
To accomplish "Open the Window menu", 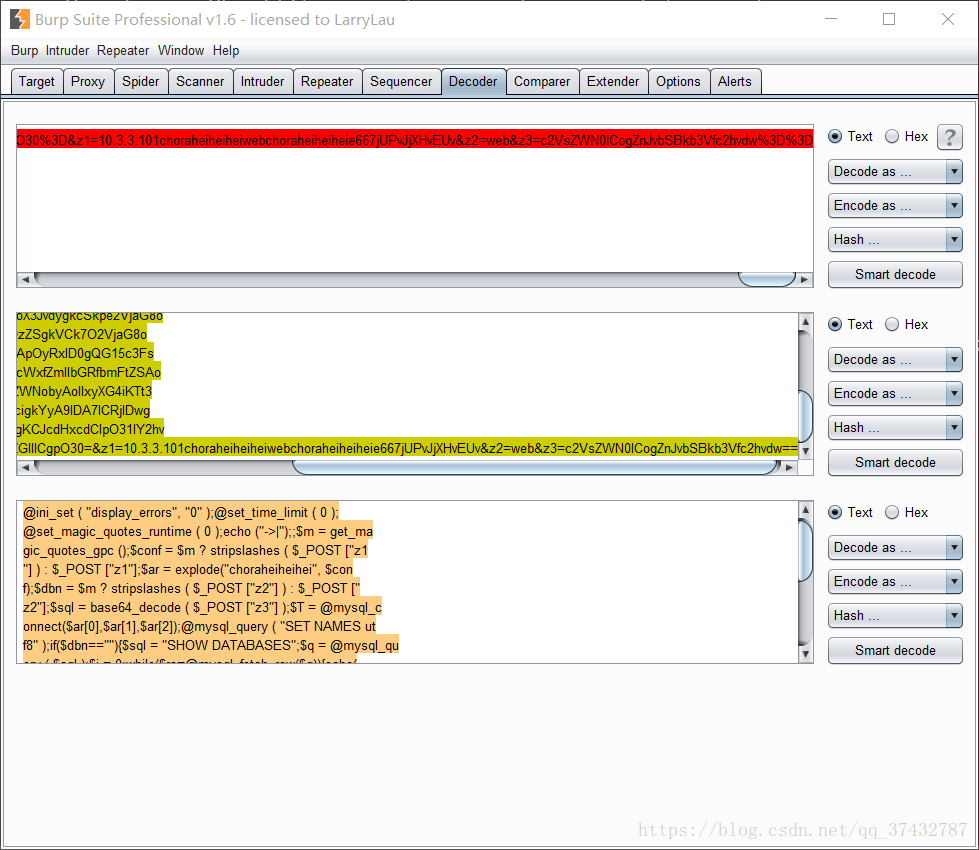I will tap(181, 51).
